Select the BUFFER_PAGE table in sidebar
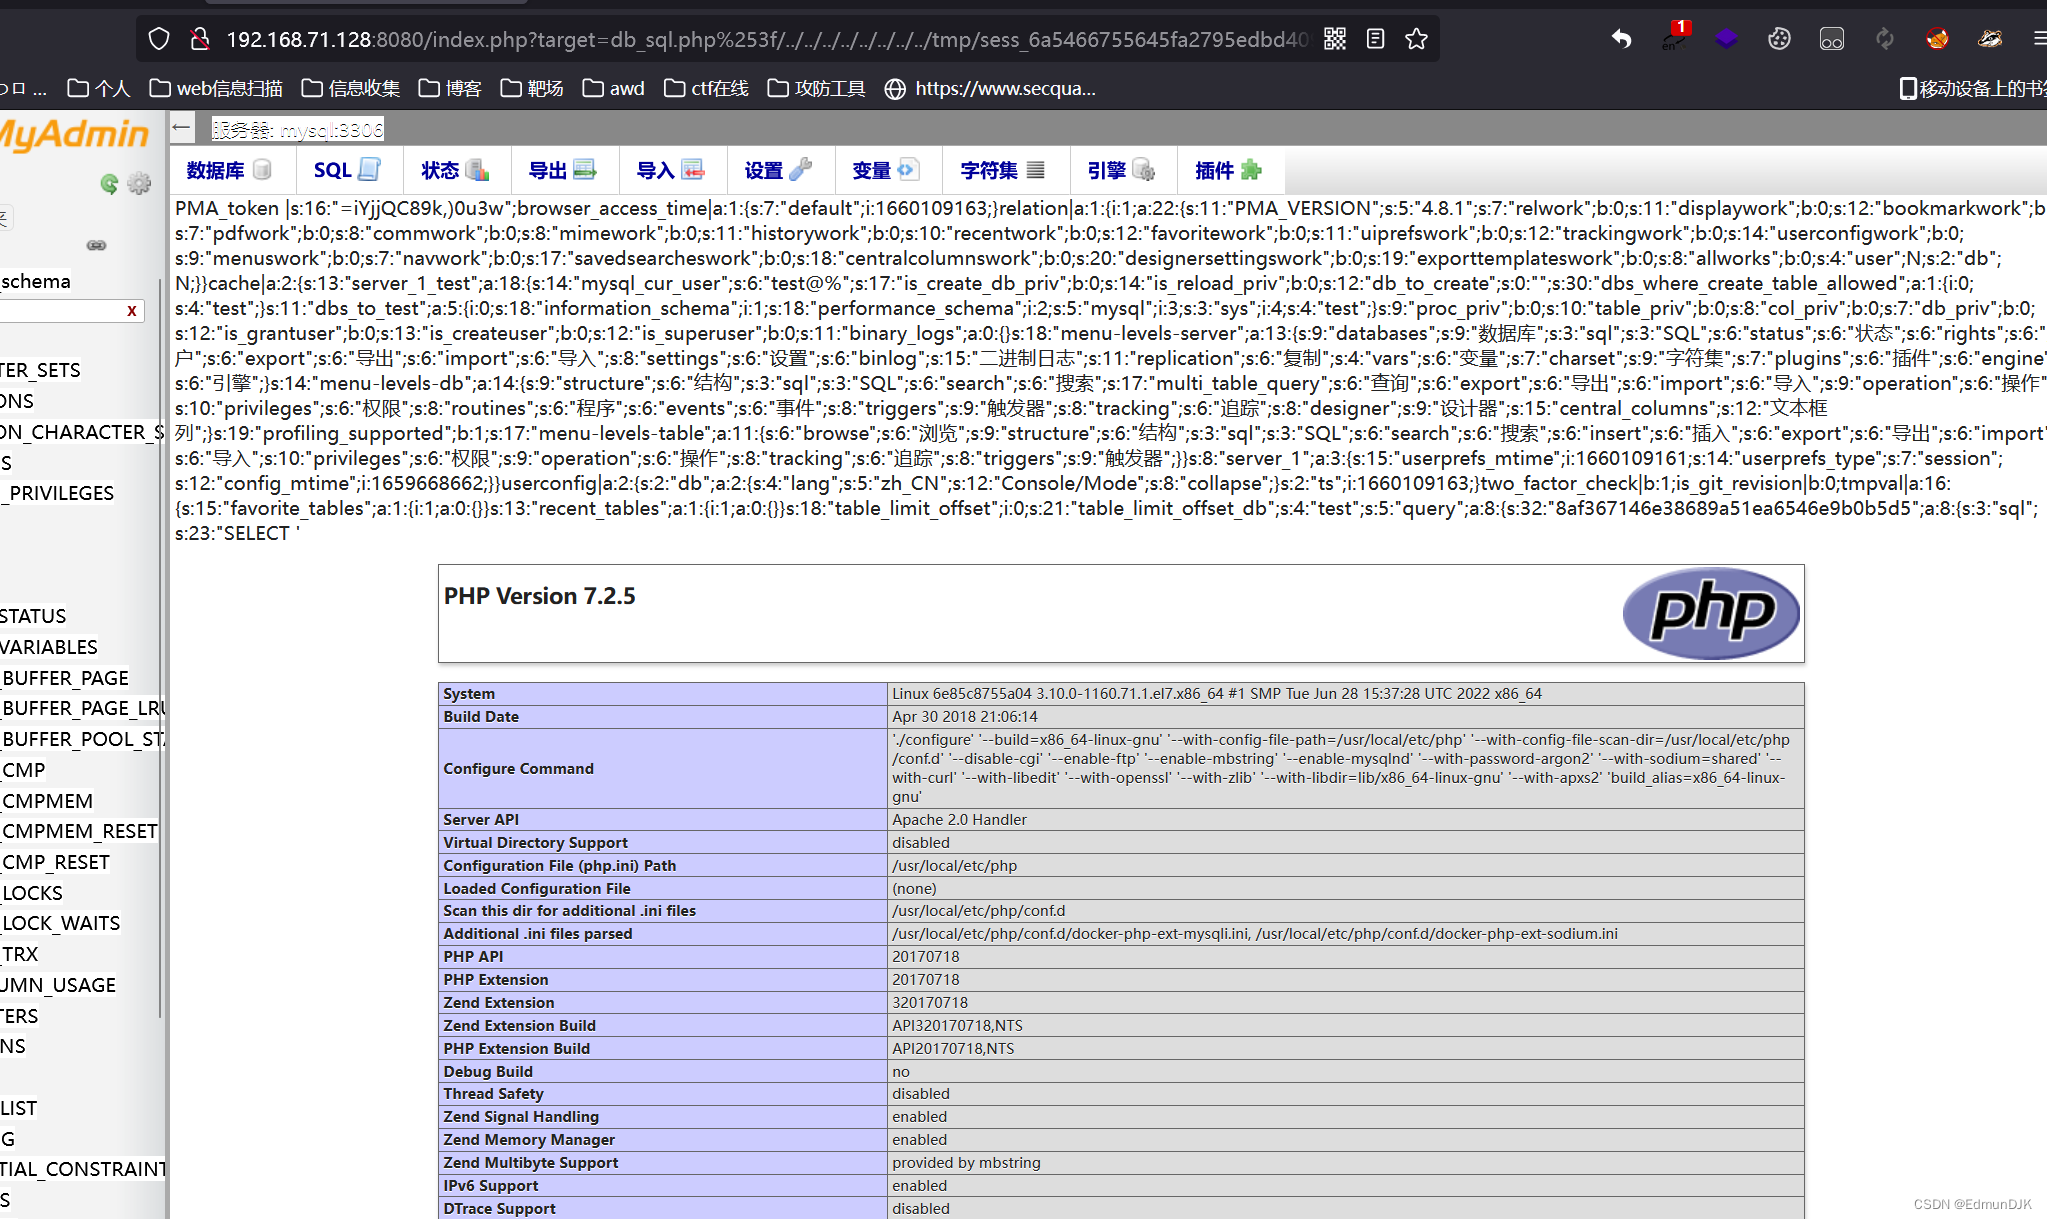The width and height of the screenshot is (2047, 1219). tap(65, 678)
